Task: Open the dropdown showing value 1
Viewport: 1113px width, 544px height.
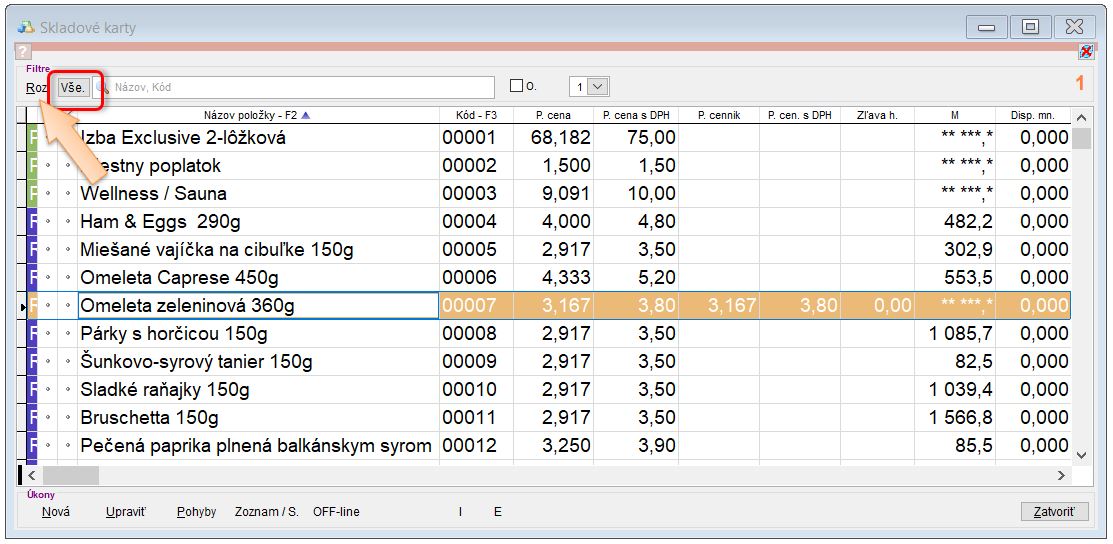Action: 598,87
